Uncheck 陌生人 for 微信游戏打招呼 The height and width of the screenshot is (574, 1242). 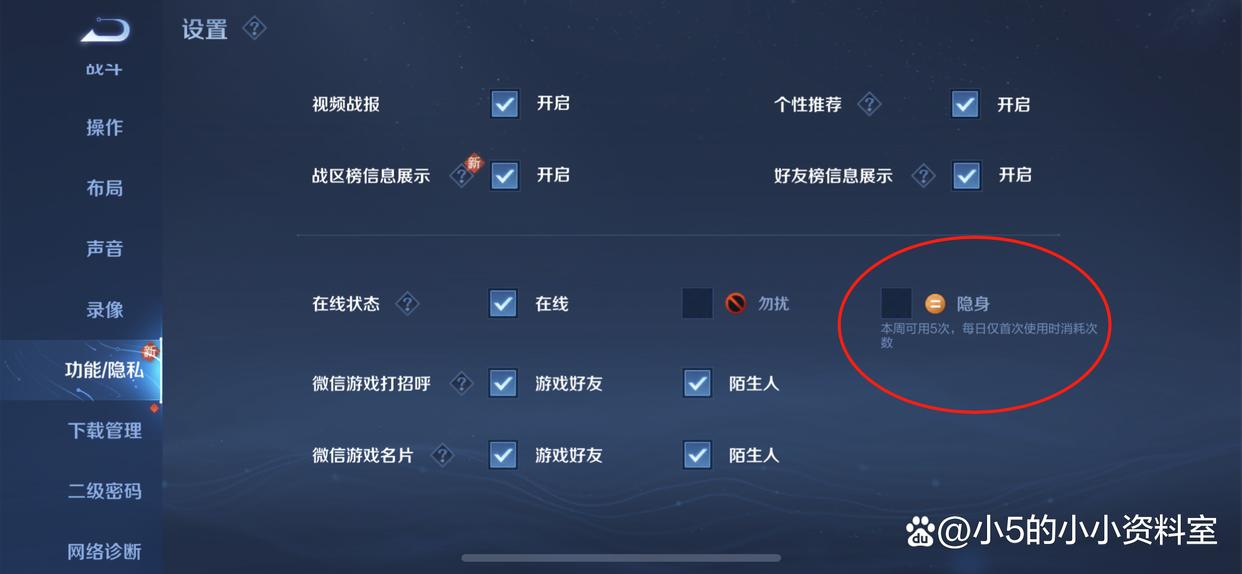pos(697,383)
